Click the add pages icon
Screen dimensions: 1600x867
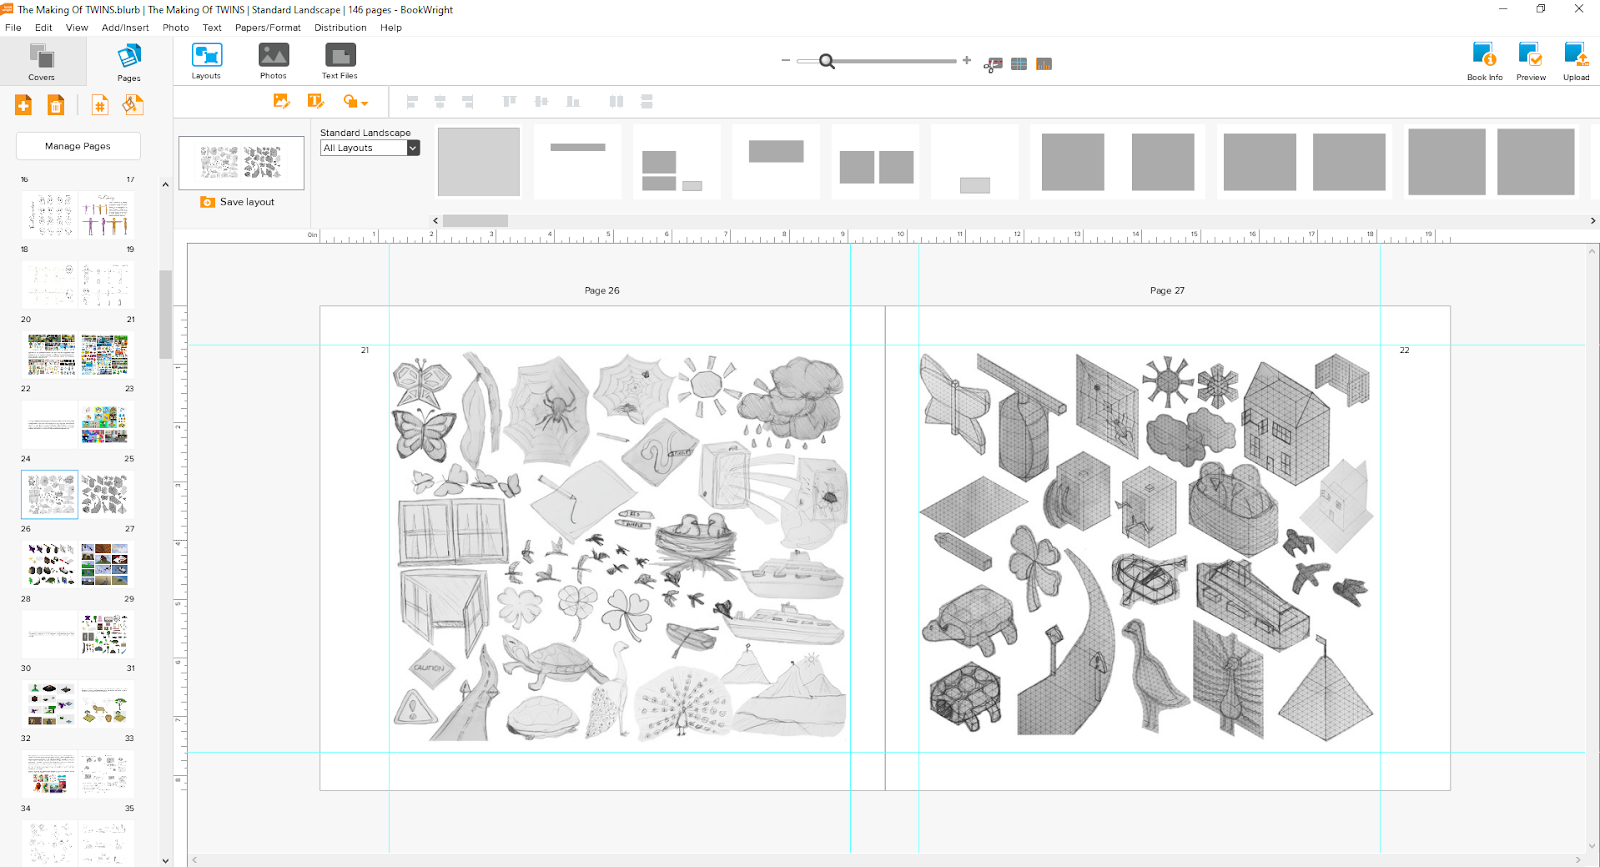coord(23,105)
